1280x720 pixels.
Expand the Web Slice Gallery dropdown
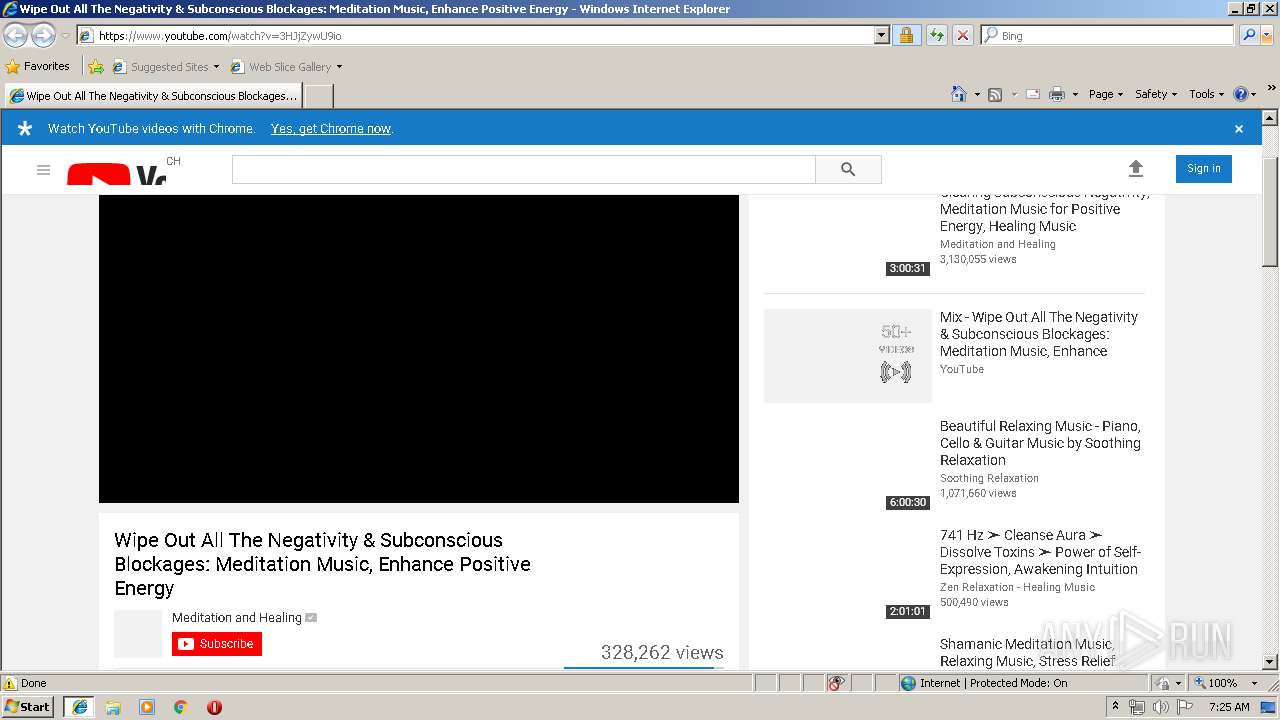pos(339,67)
